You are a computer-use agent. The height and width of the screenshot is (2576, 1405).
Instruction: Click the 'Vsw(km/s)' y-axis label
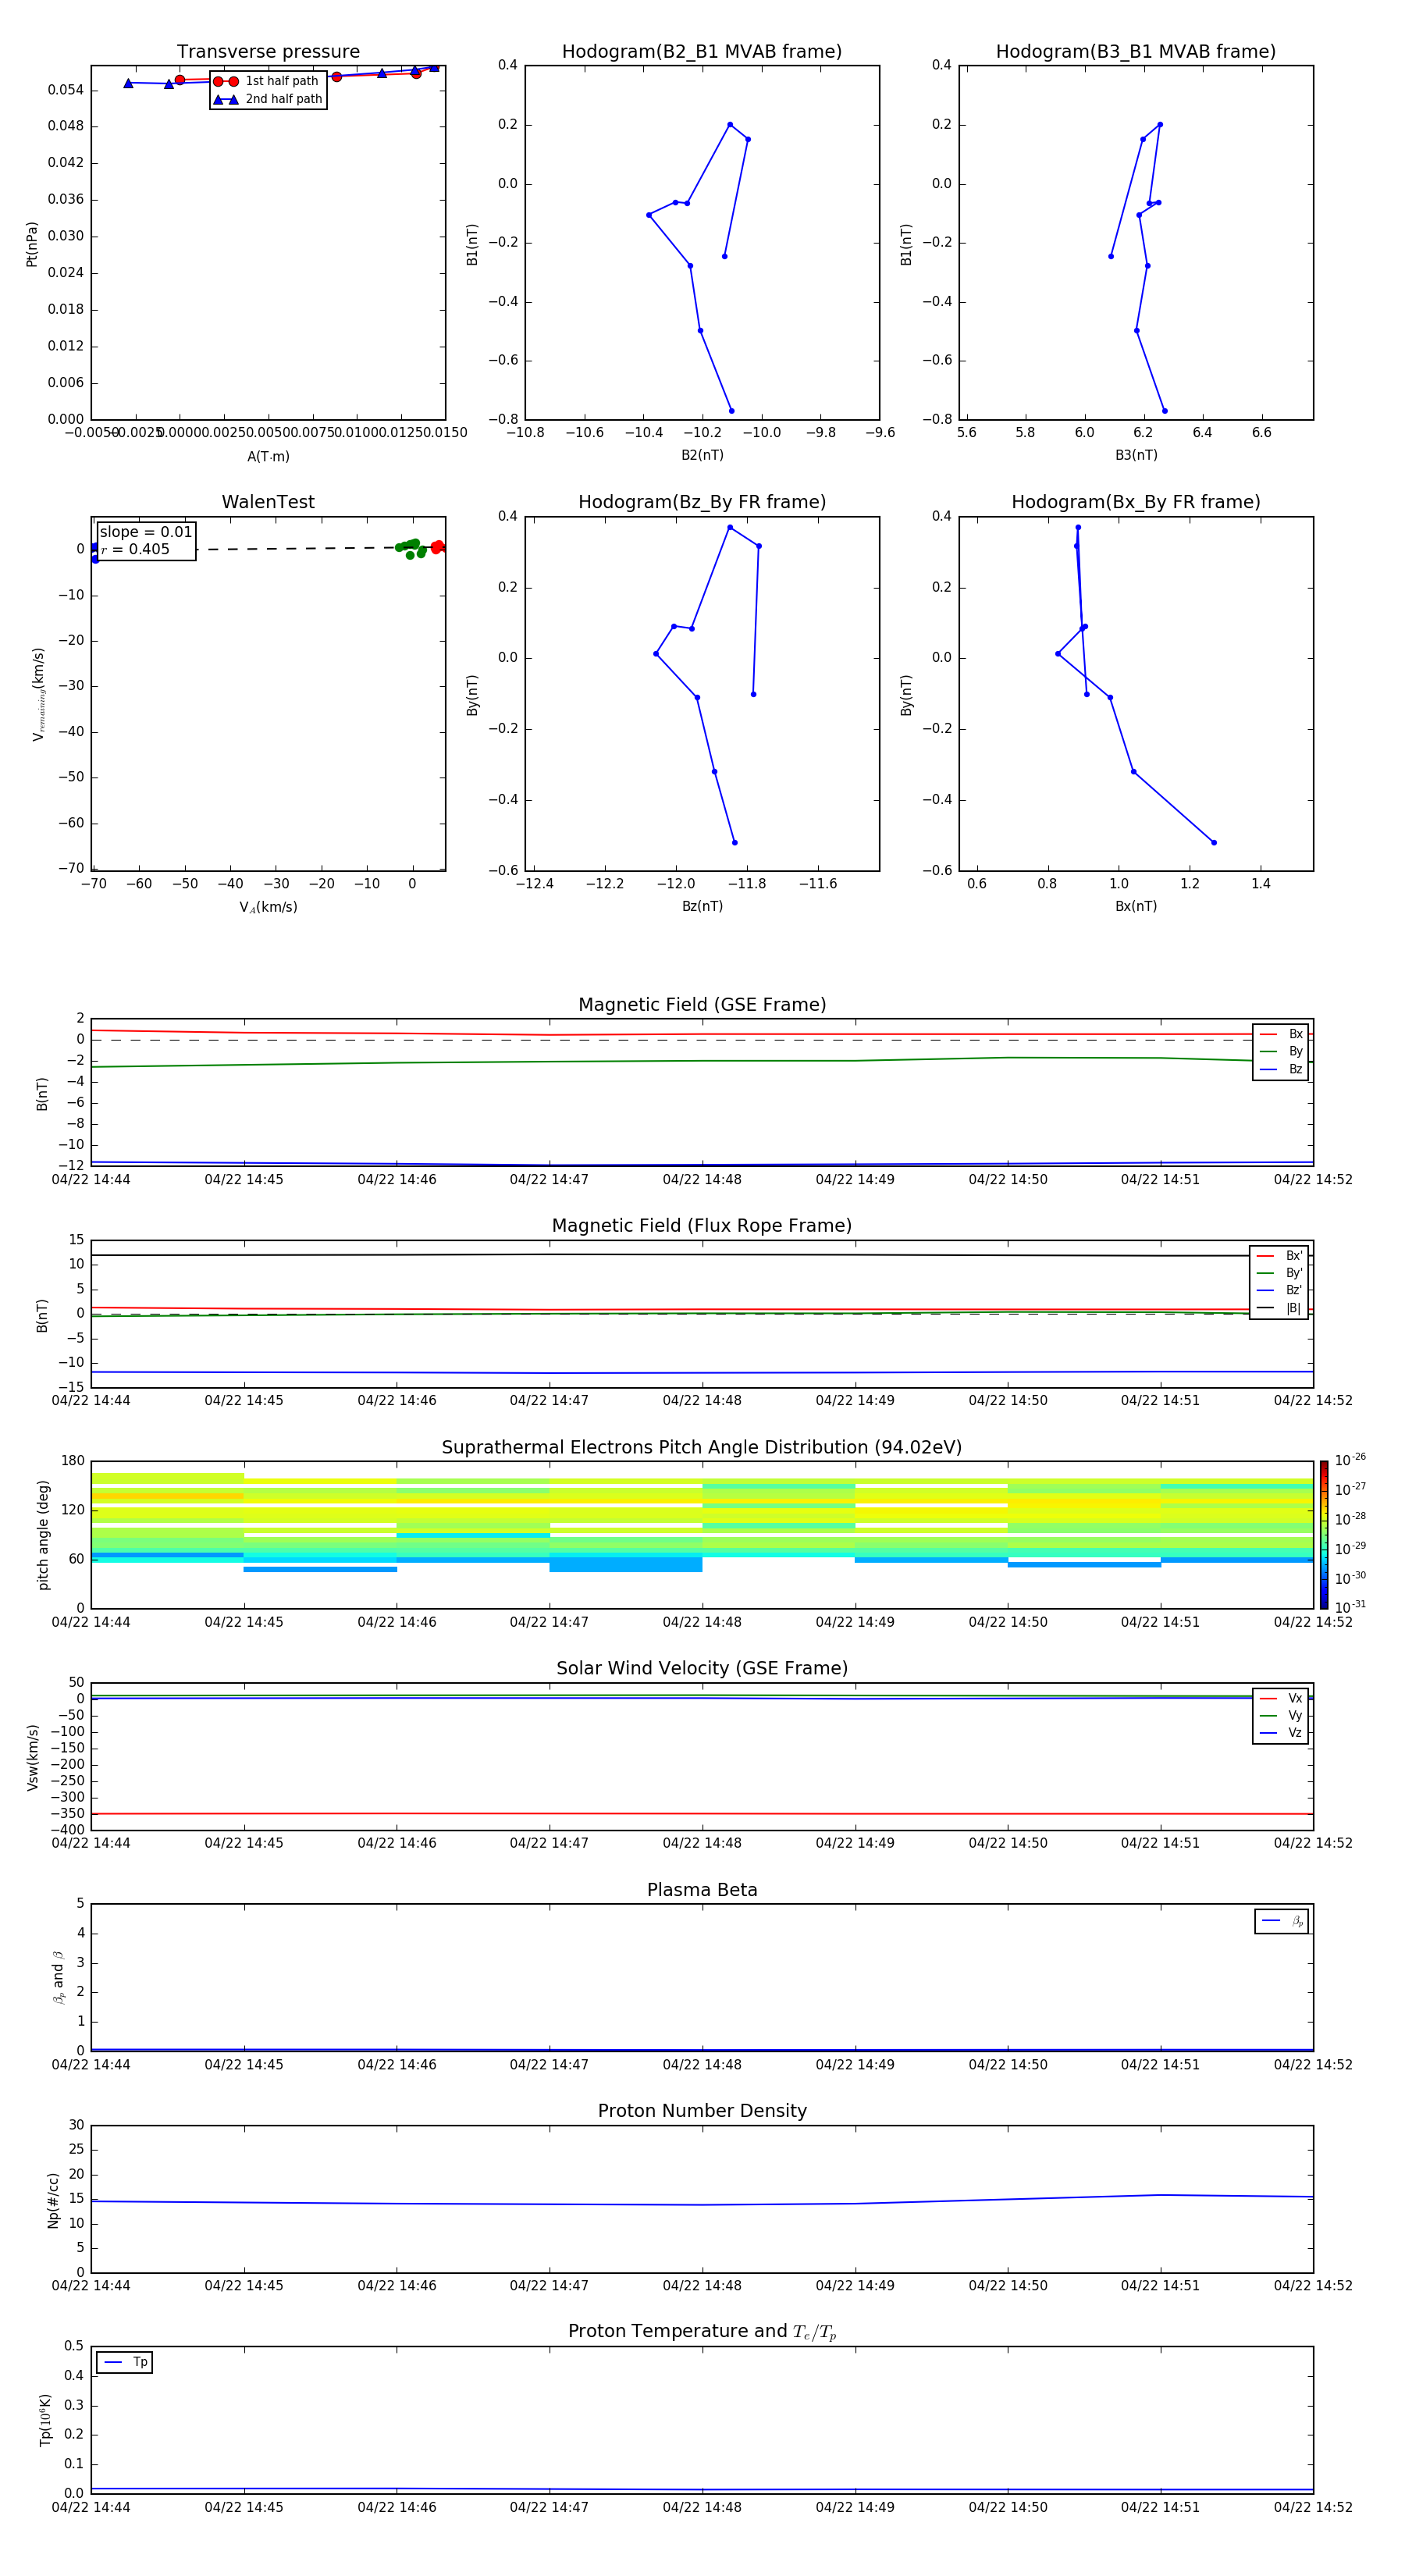pos(33,1757)
